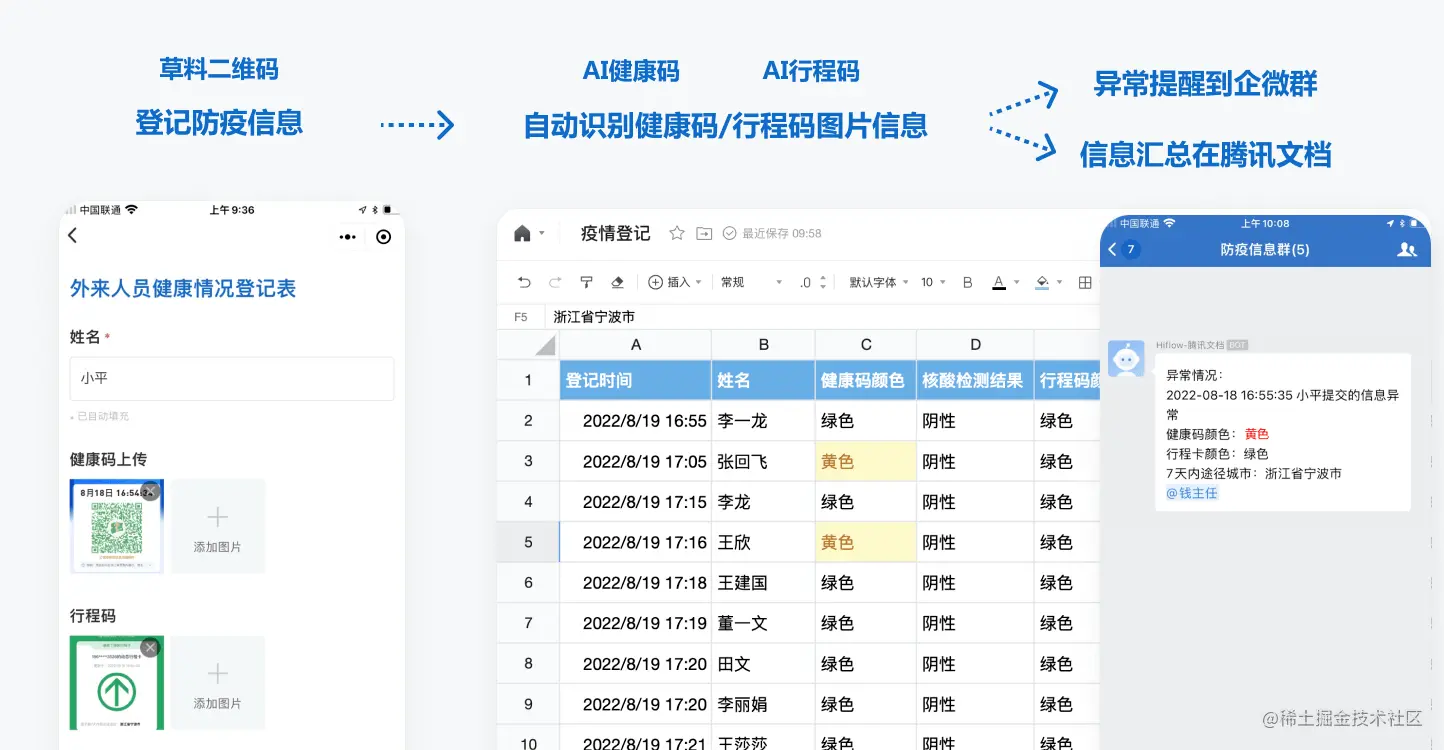The width and height of the screenshot is (1444, 750).
Task: Toggle bold formatting
Action: tap(967, 283)
